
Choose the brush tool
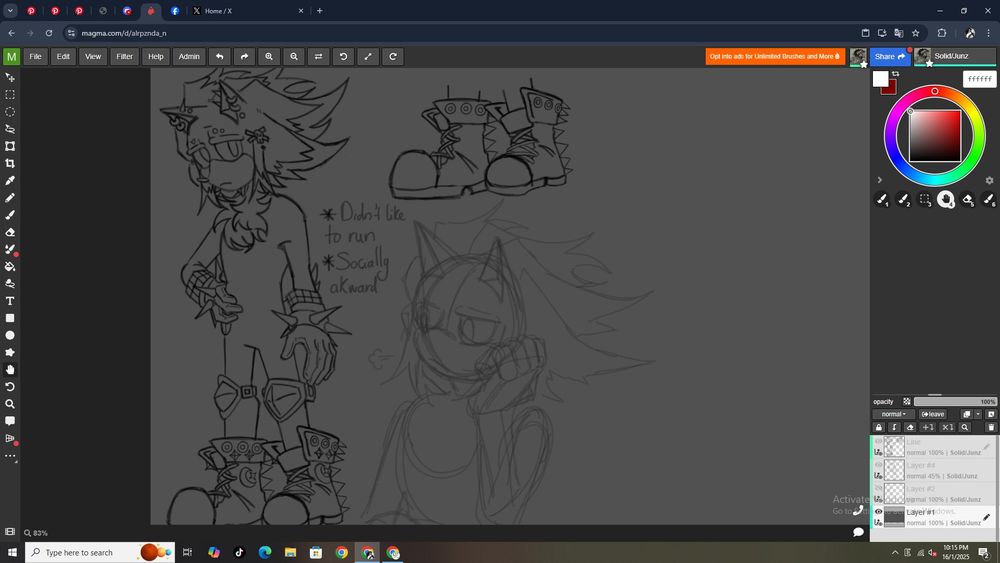click(10, 215)
